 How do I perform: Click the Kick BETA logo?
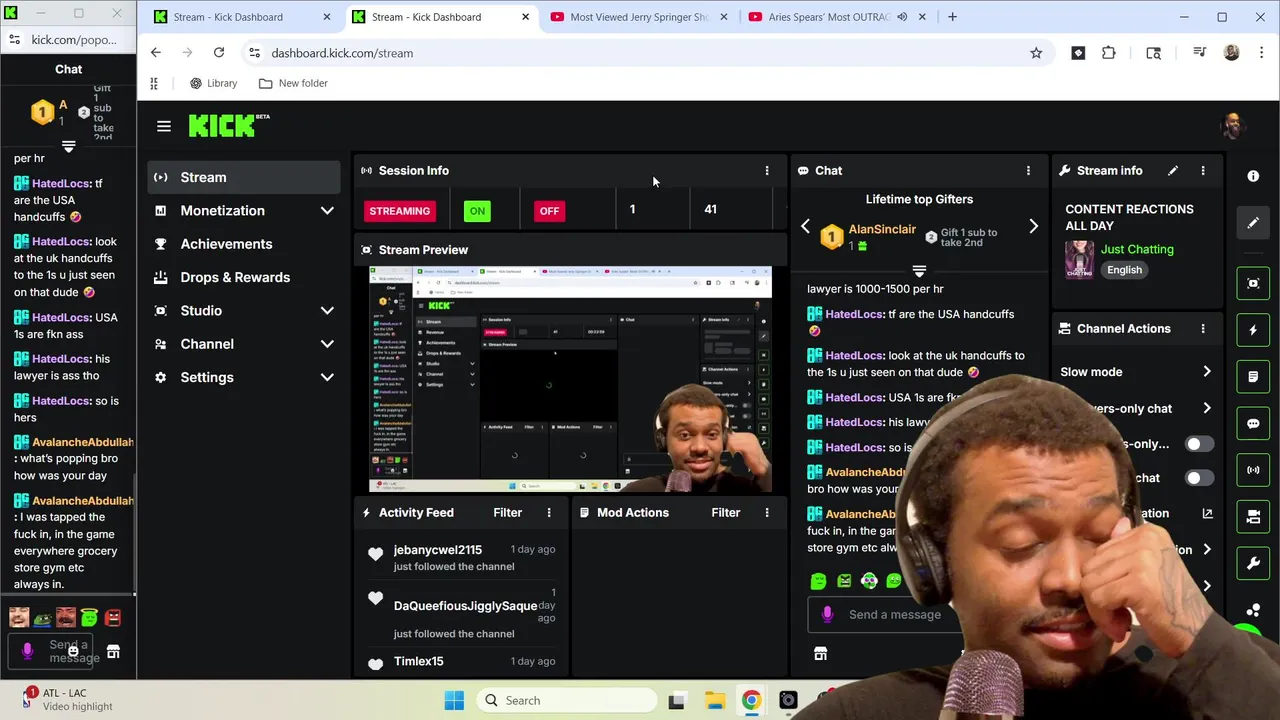coord(229,125)
